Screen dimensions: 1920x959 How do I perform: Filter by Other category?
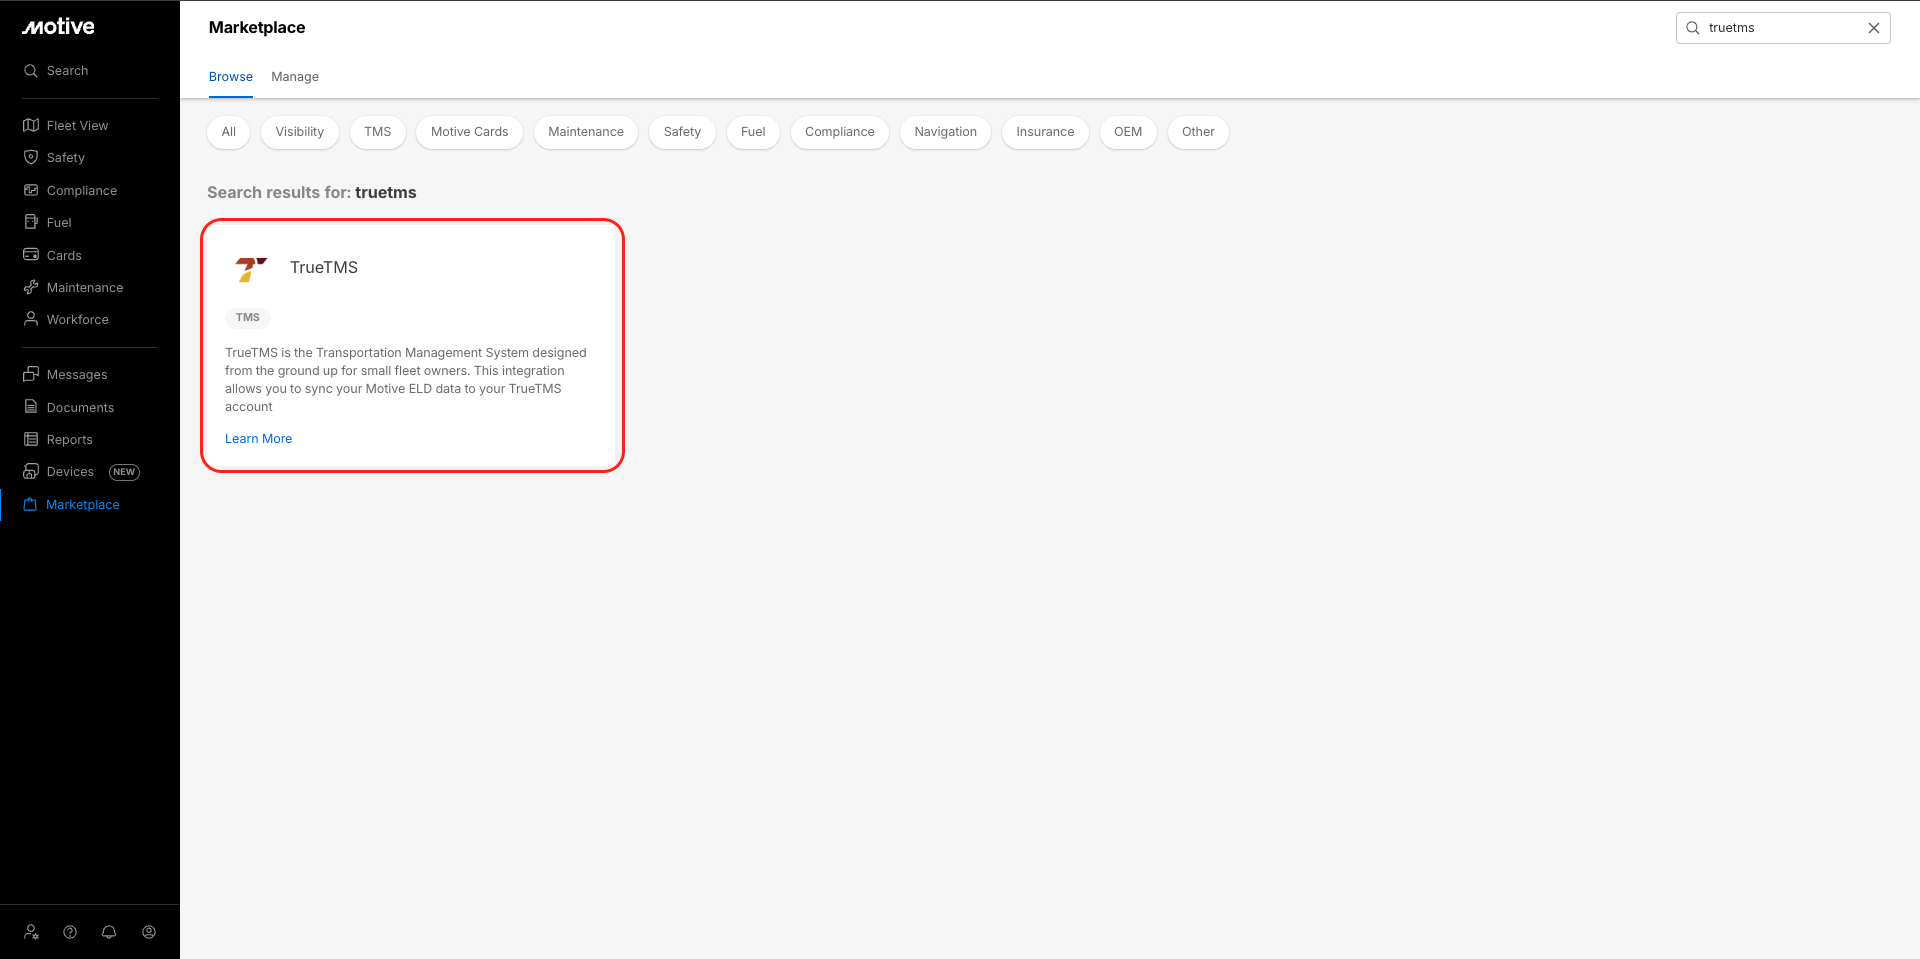[x=1198, y=132]
